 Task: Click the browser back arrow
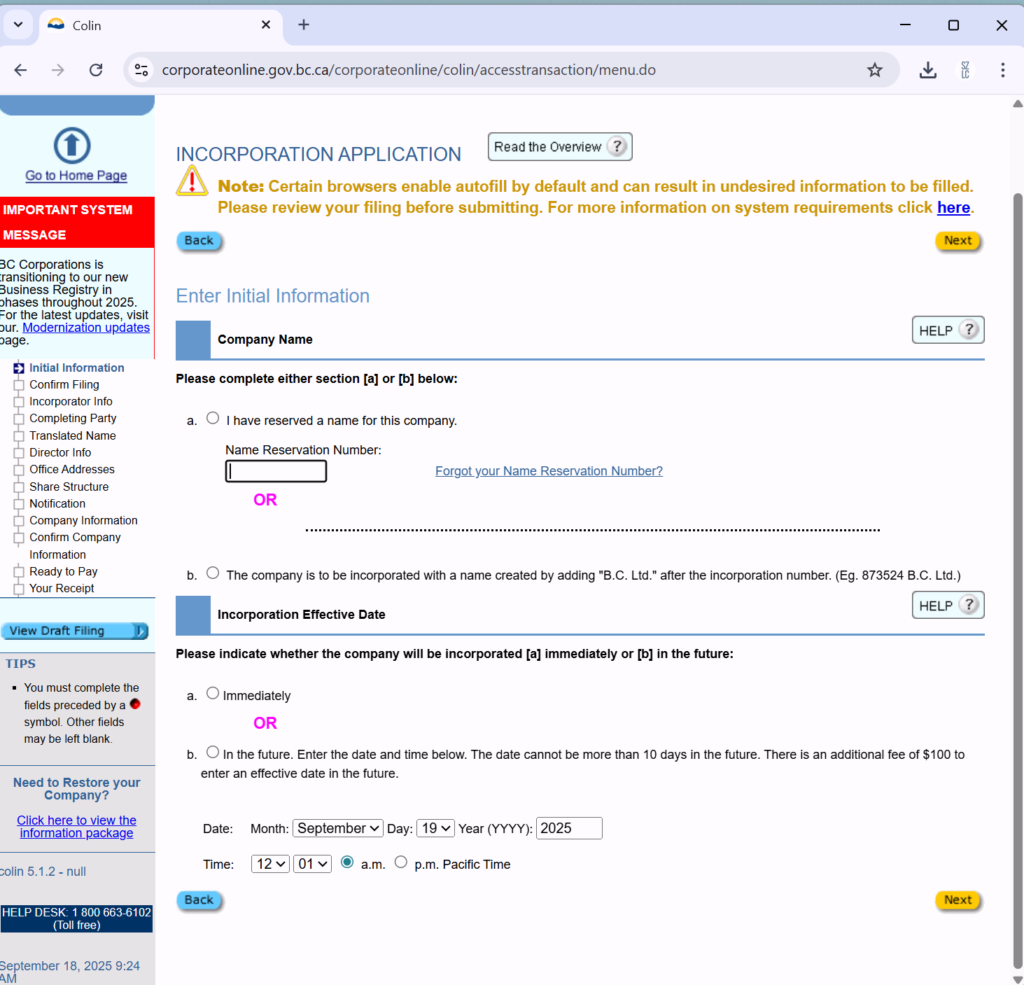pos(21,70)
